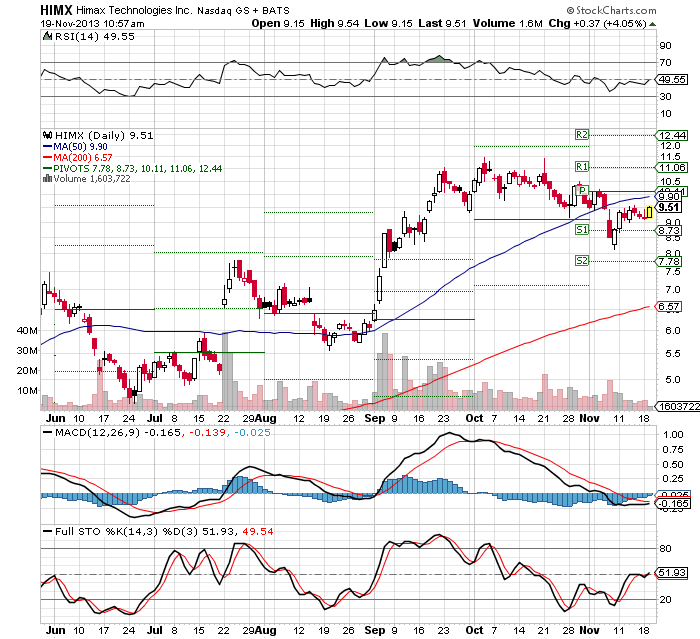
Task: Click the HIMX (Daily) 9.51 legend label
Action: [104, 135]
